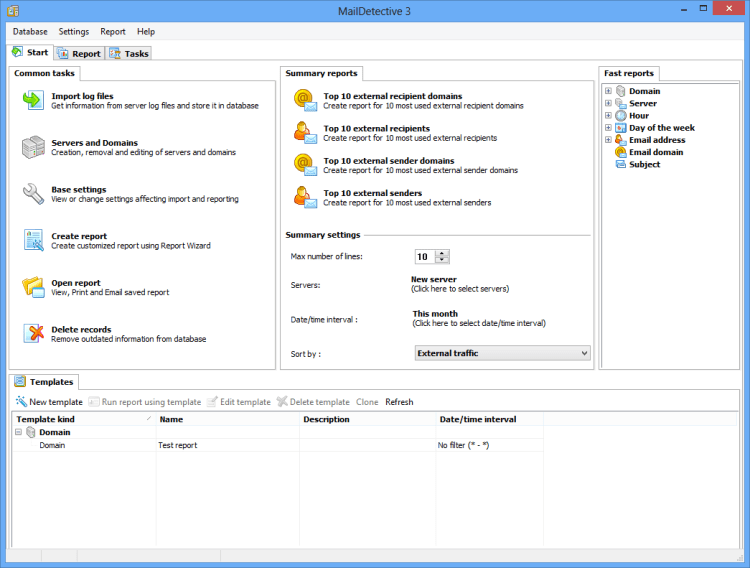This screenshot has height=568, width=750.
Task: Click the Day of the week calendar icon
Action: coord(620,128)
